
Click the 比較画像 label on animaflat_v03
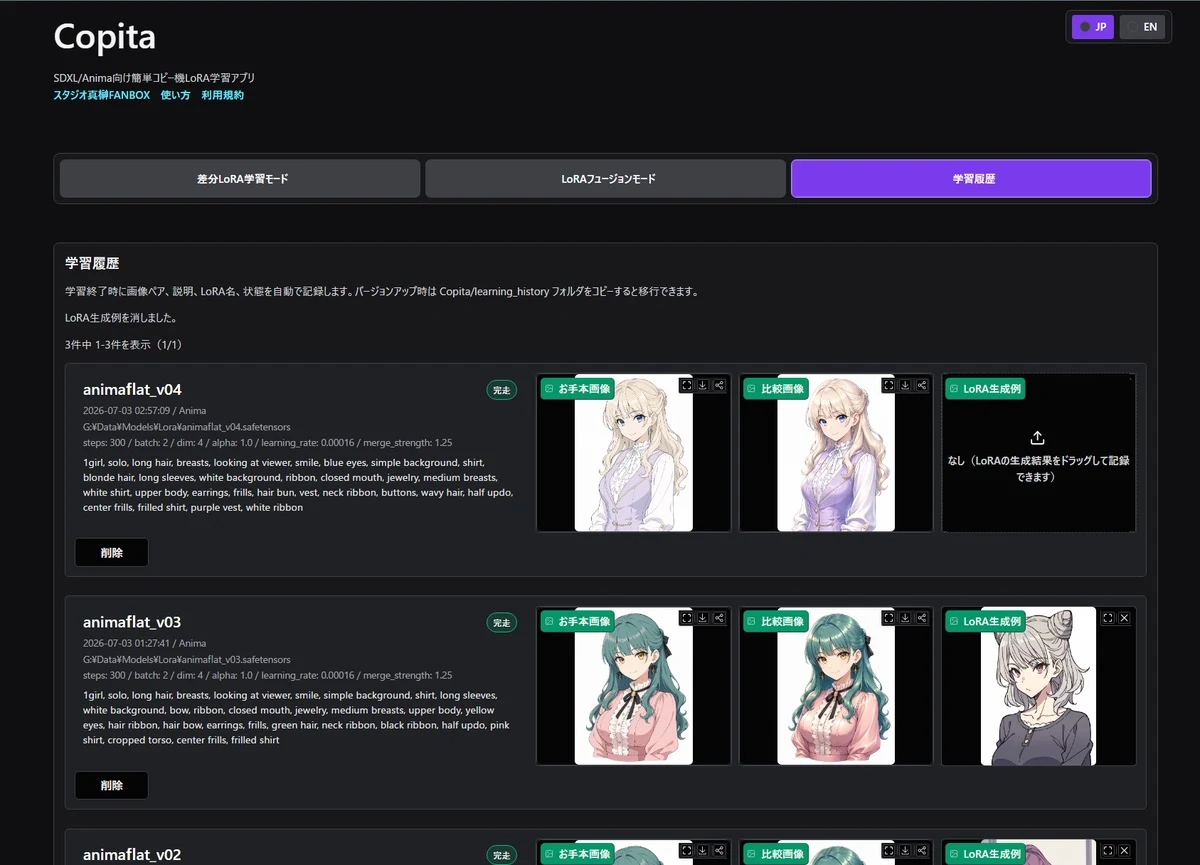click(x=774, y=621)
